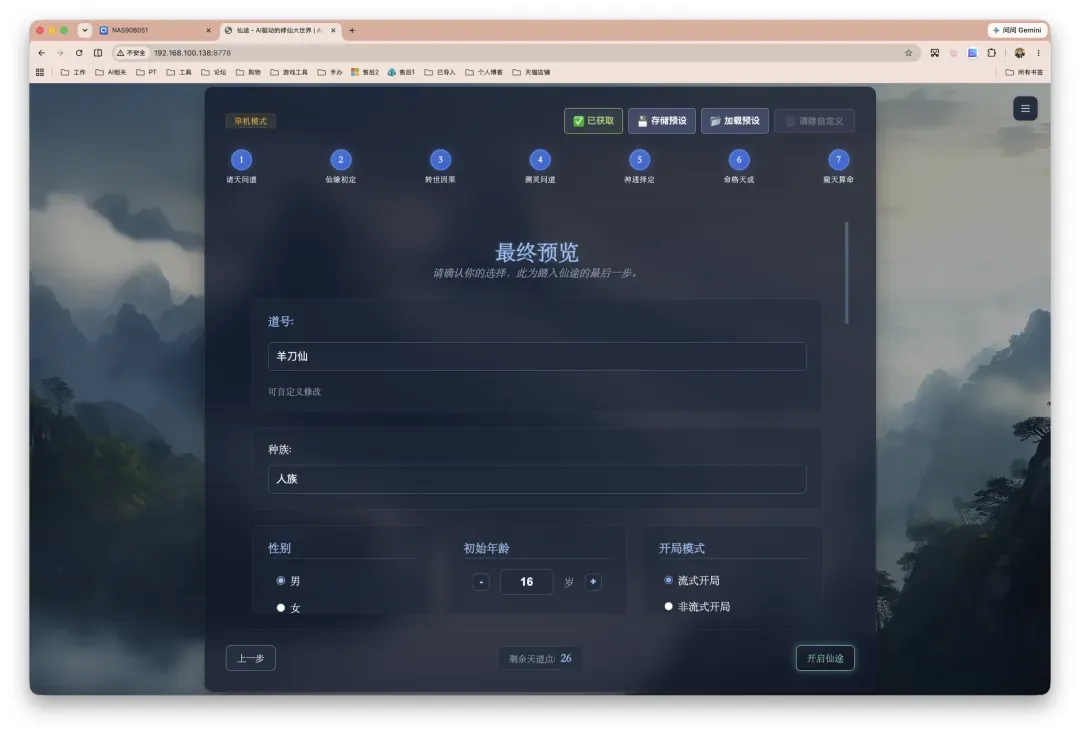Bookmark this page with the star icon
The height and width of the screenshot is (734, 1080).
point(908,53)
